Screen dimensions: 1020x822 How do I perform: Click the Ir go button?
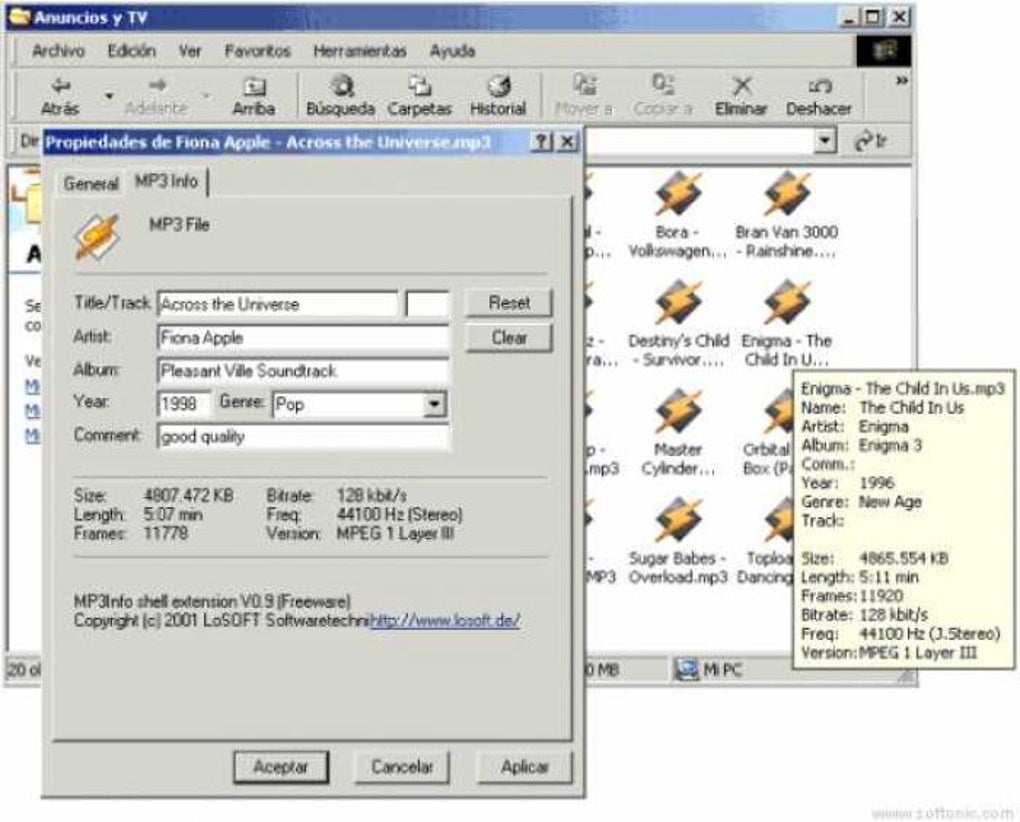coord(870,140)
